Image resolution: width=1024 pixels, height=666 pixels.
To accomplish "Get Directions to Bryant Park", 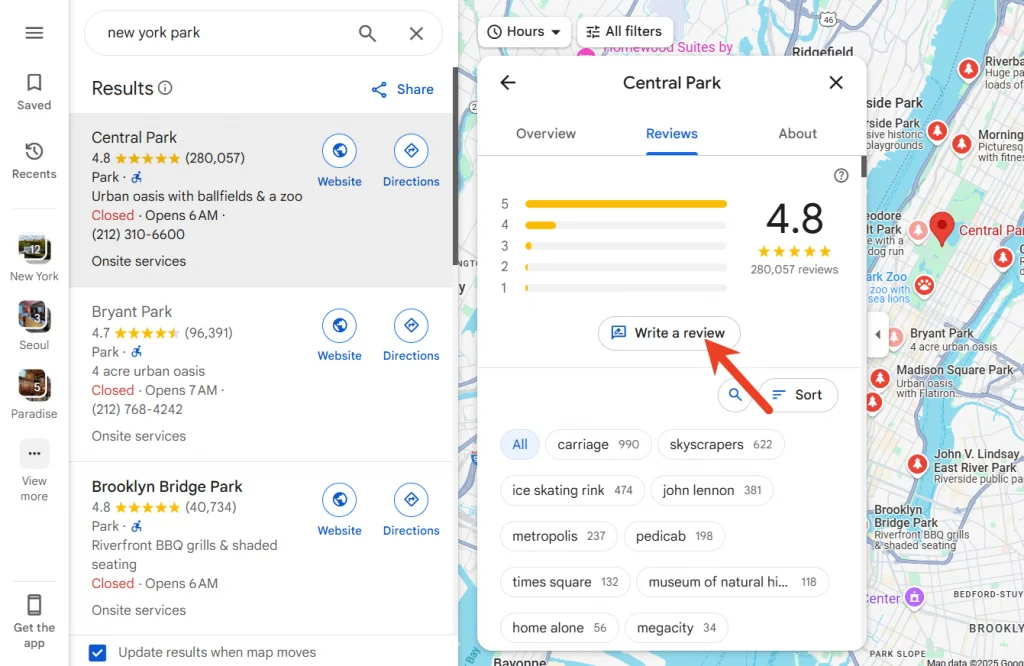I will pyautogui.click(x=411, y=325).
